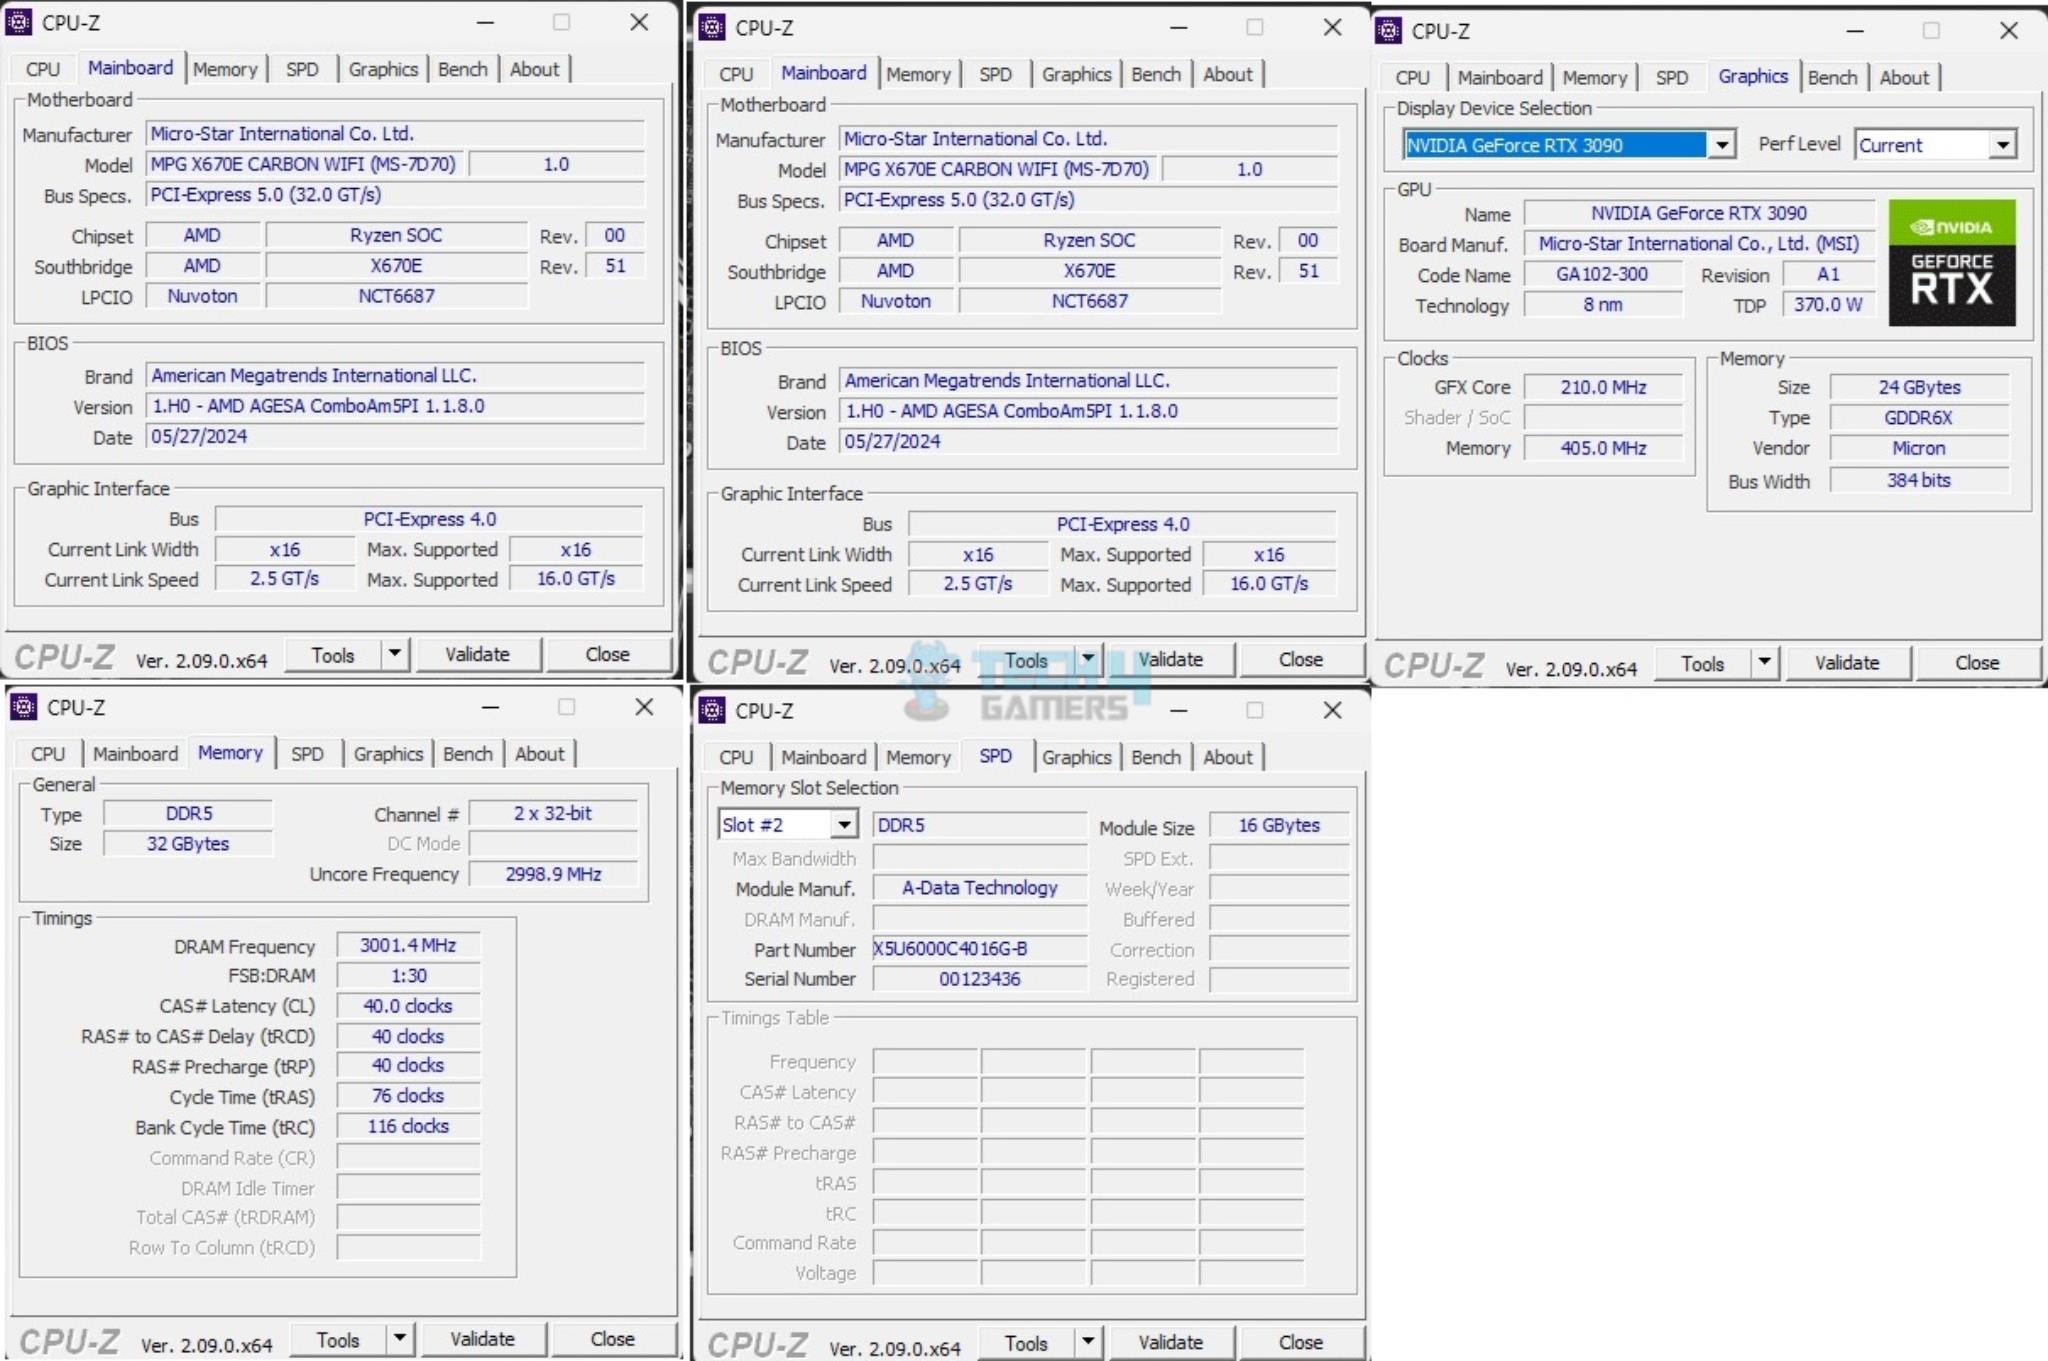The width and height of the screenshot is (2048, 1361).
Task: Select the TDP value 370.0 W
Action: (x=1828, y=304)
